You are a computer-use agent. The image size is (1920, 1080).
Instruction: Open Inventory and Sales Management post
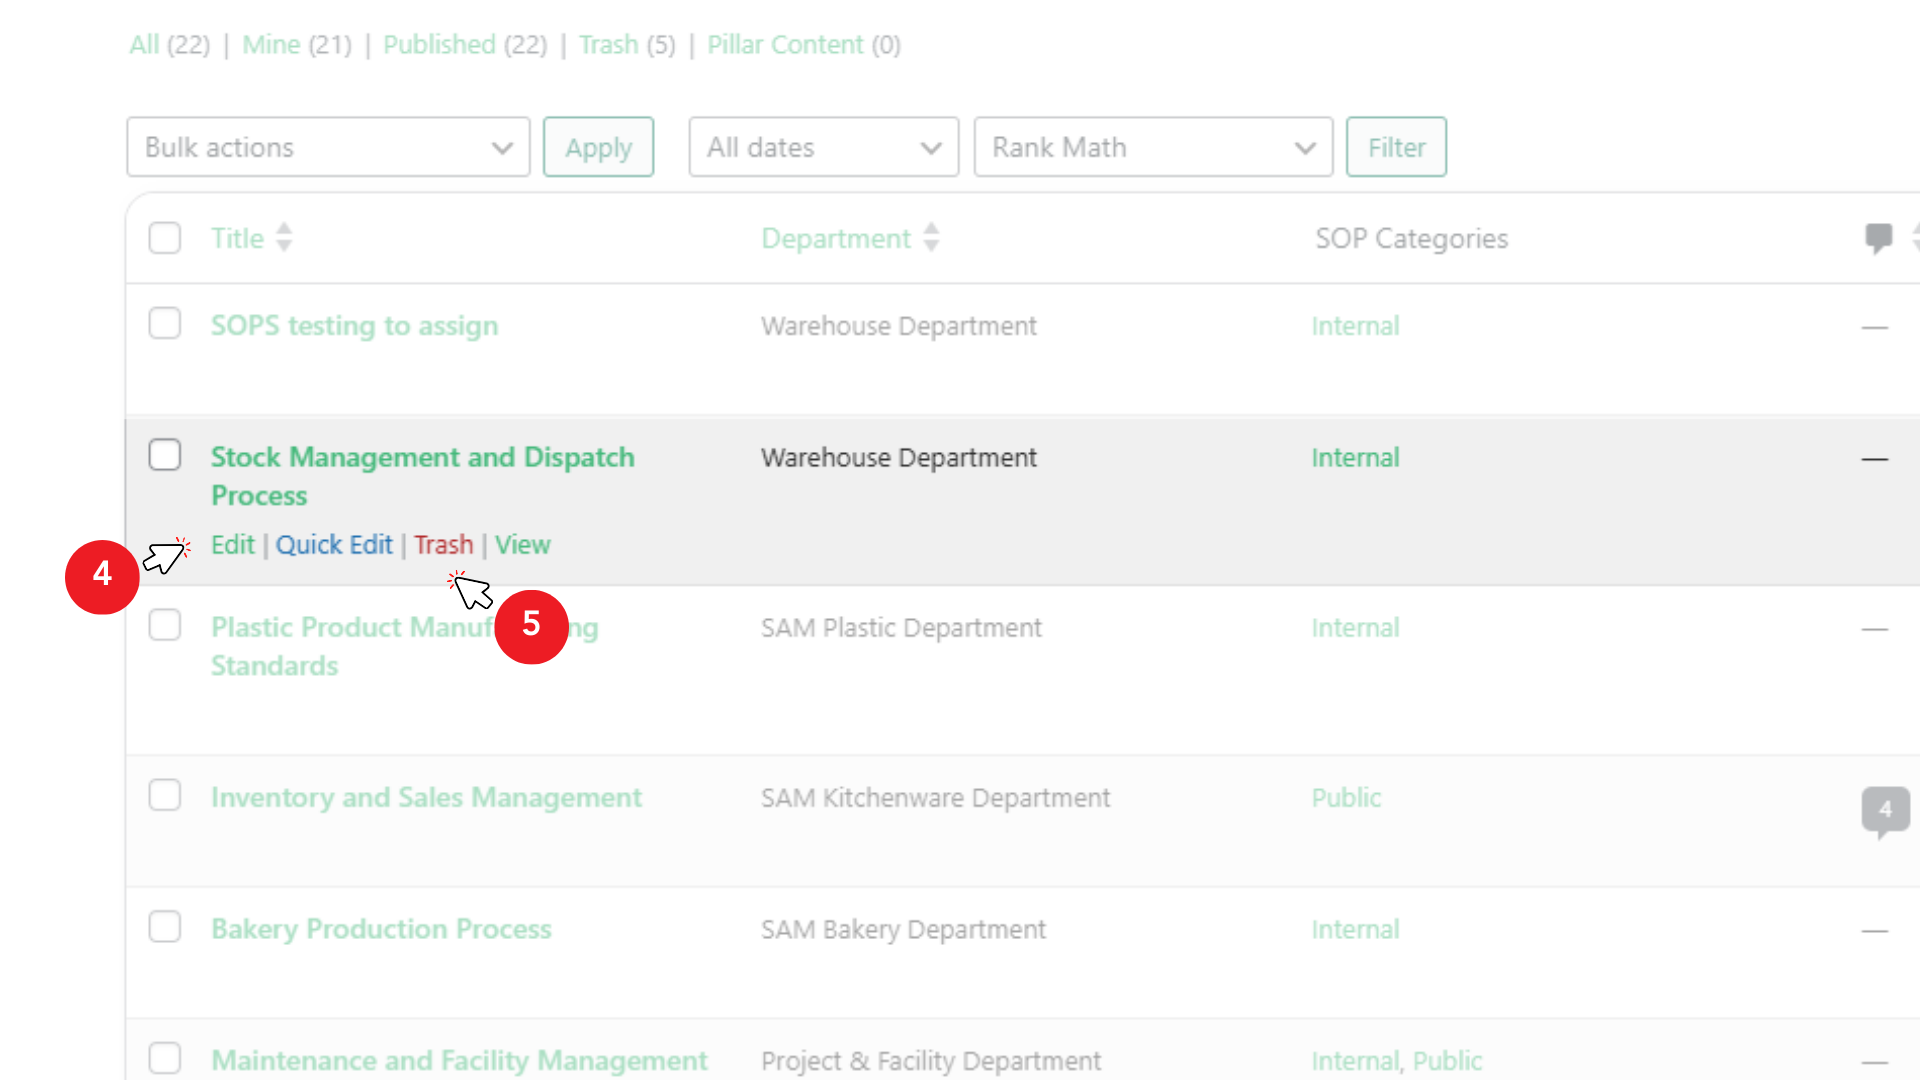pyautogui.click(x=426, y=798)
